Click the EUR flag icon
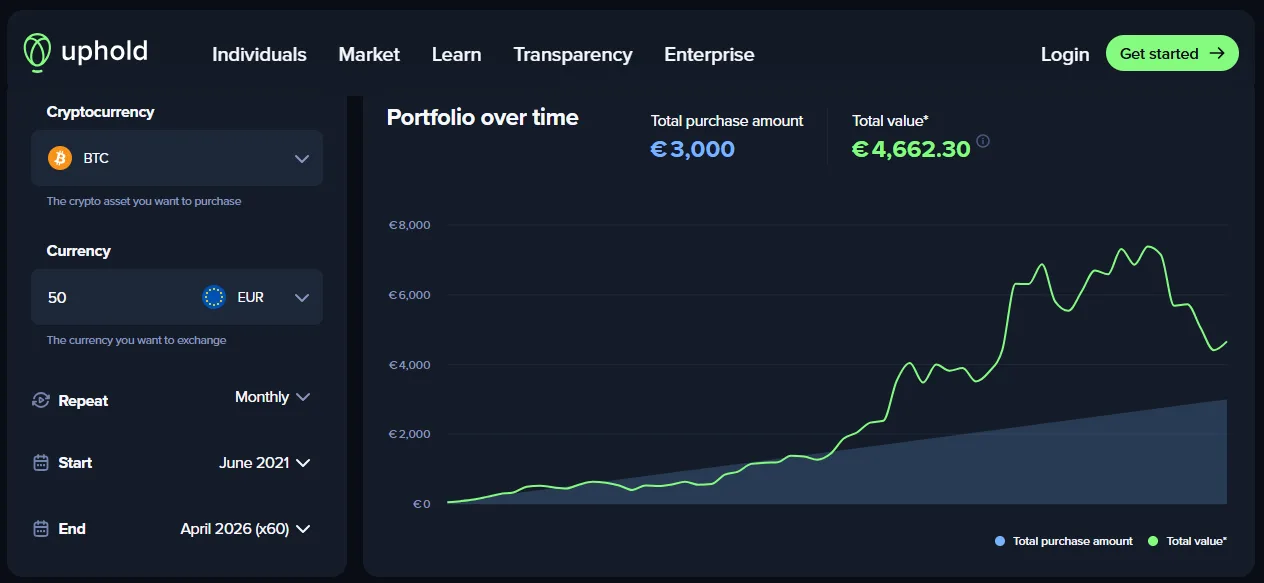 pyautogui.click(x=214, y=297)
